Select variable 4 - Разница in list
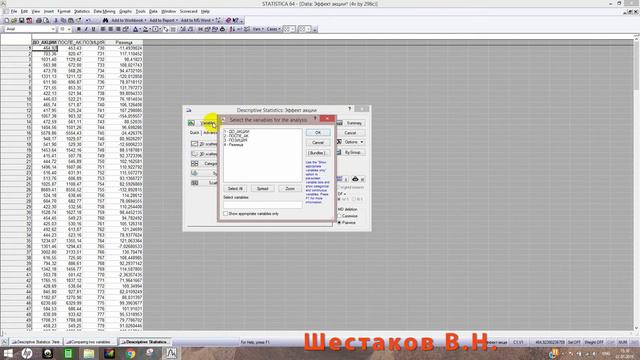 pyautogui.click(x=234, y=145)
